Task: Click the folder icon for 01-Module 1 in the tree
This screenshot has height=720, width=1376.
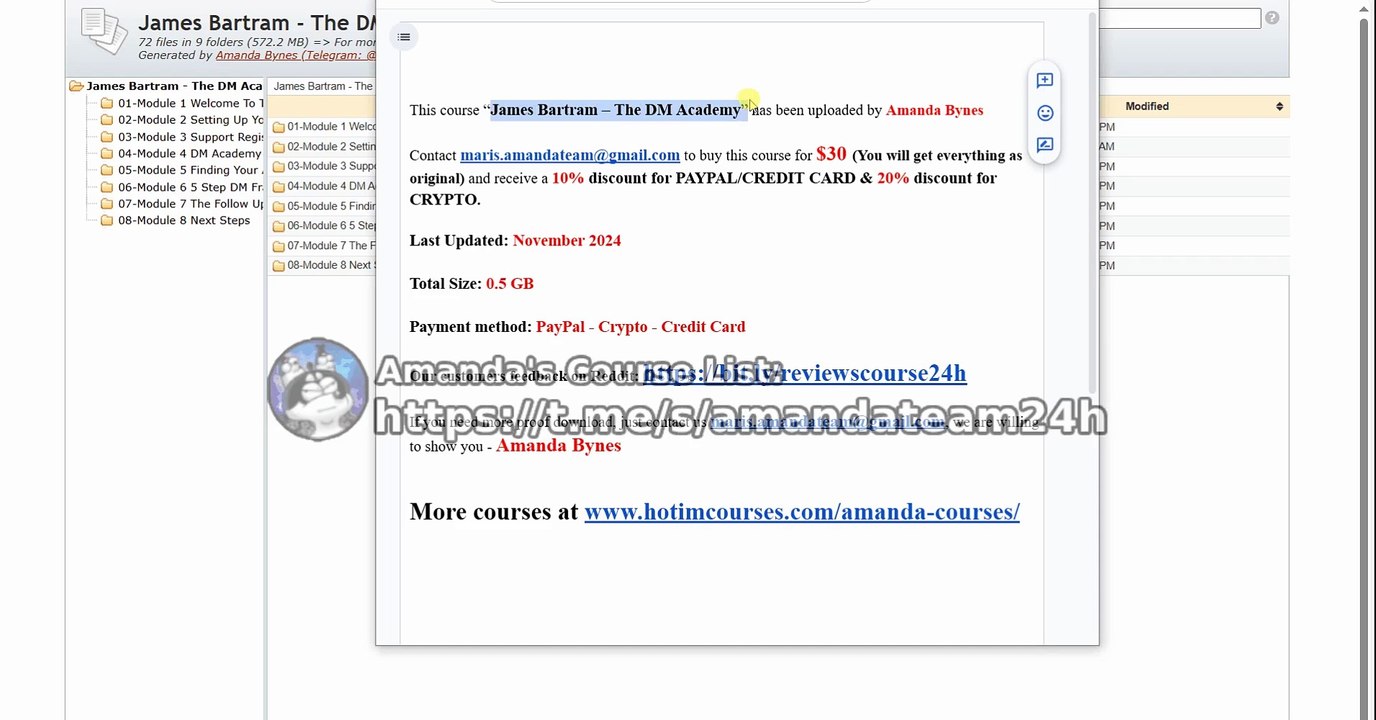Action: [x=107, y=103]
